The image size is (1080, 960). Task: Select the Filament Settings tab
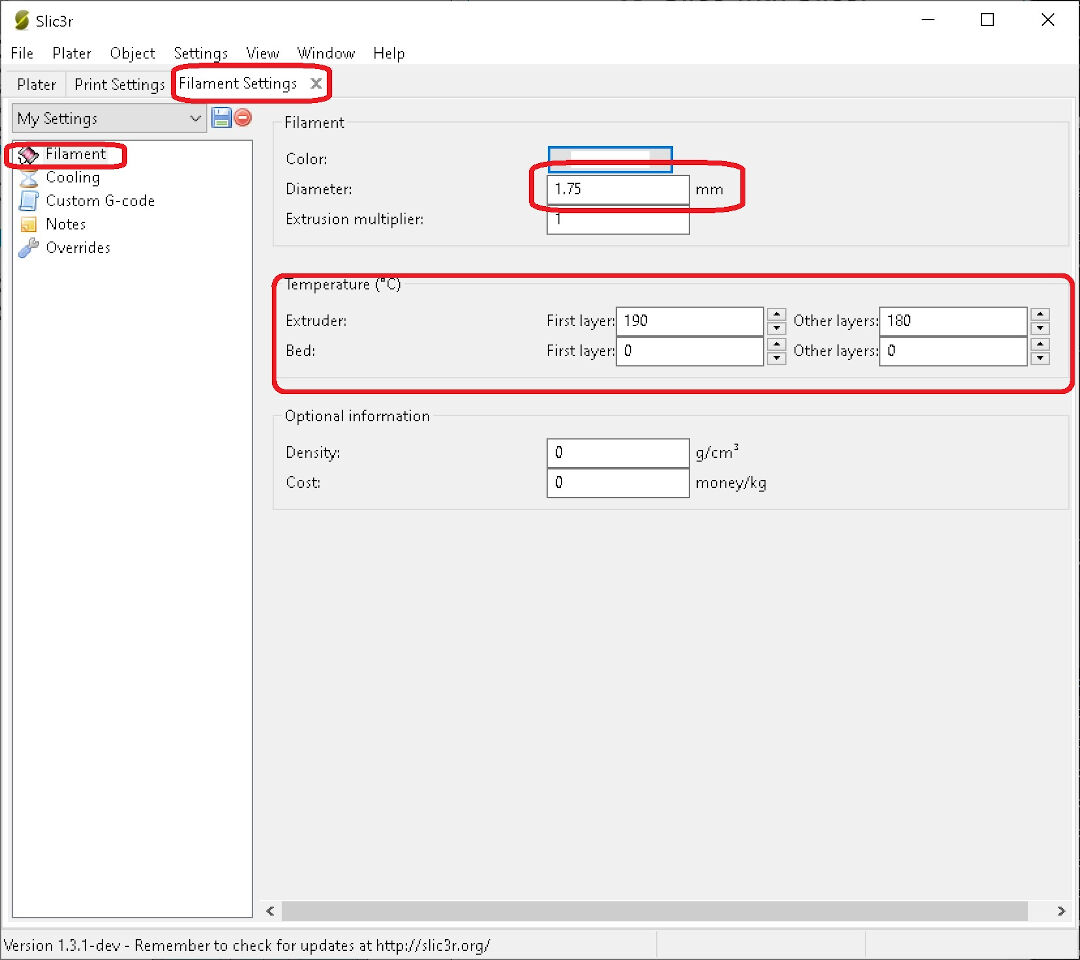(x=238, y=83)
